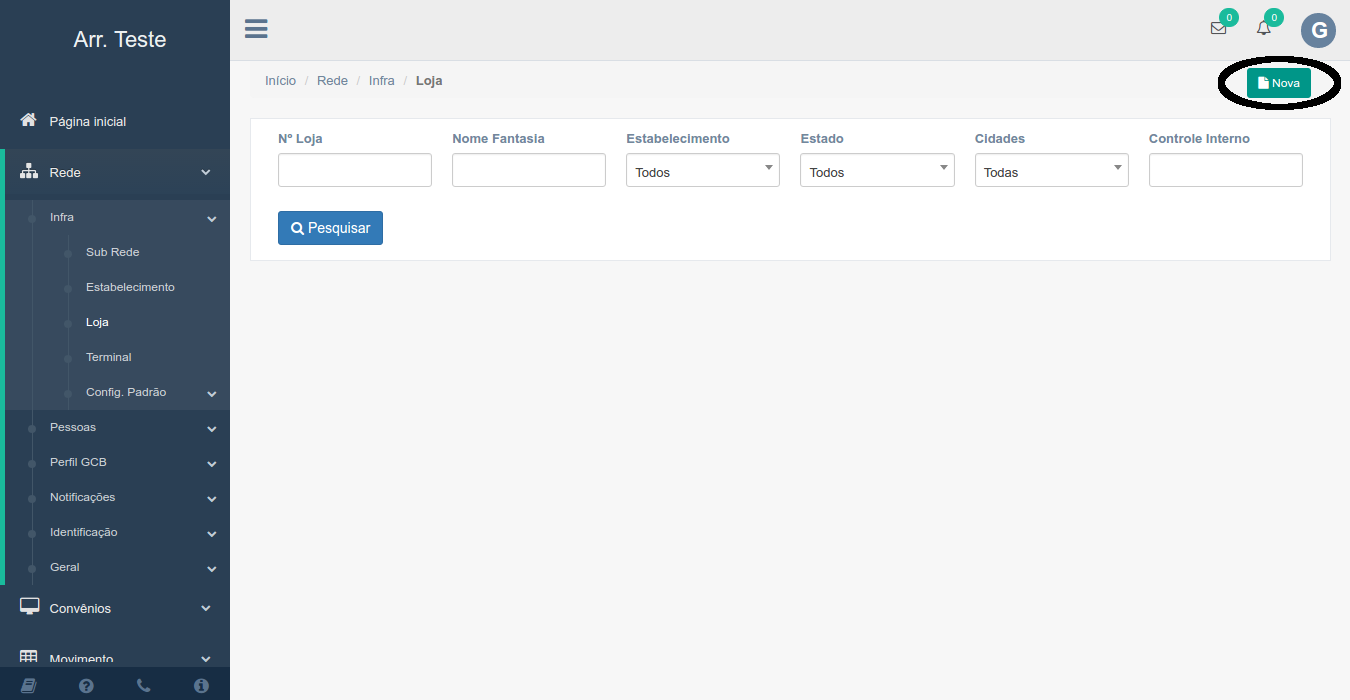Open the bell alerts icon

coord(1264,28)
